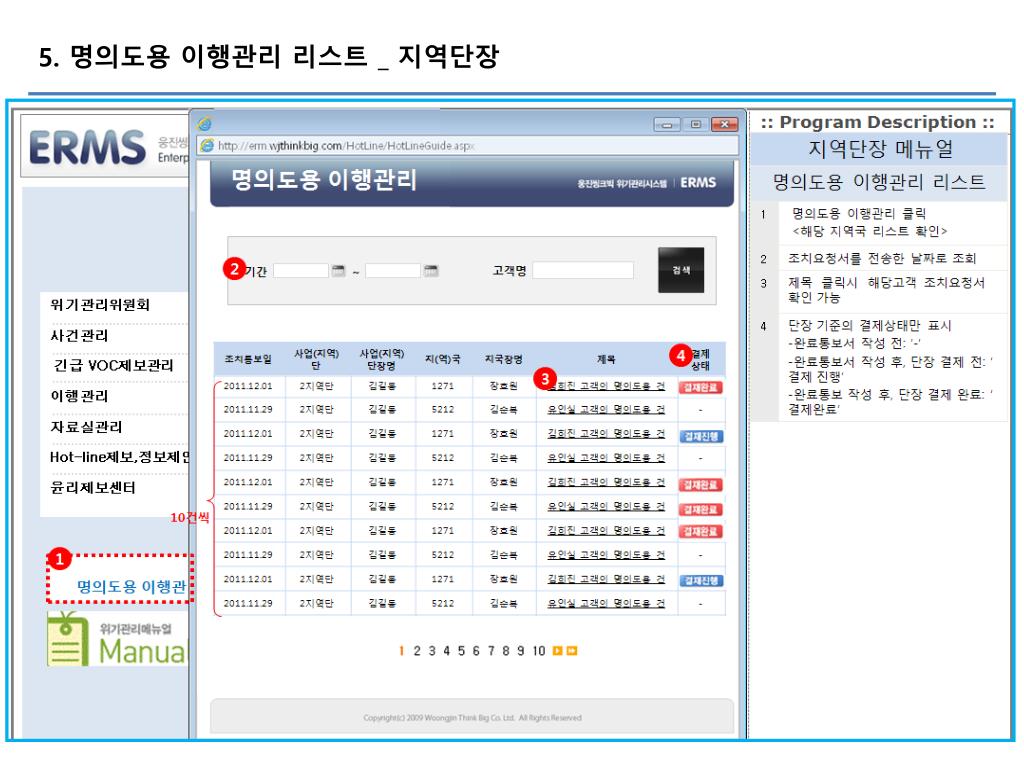Click the 명의도용 이행관리 popup heading
The image size is (1024, 768).
pyautogui.click(x=324, y=180)
